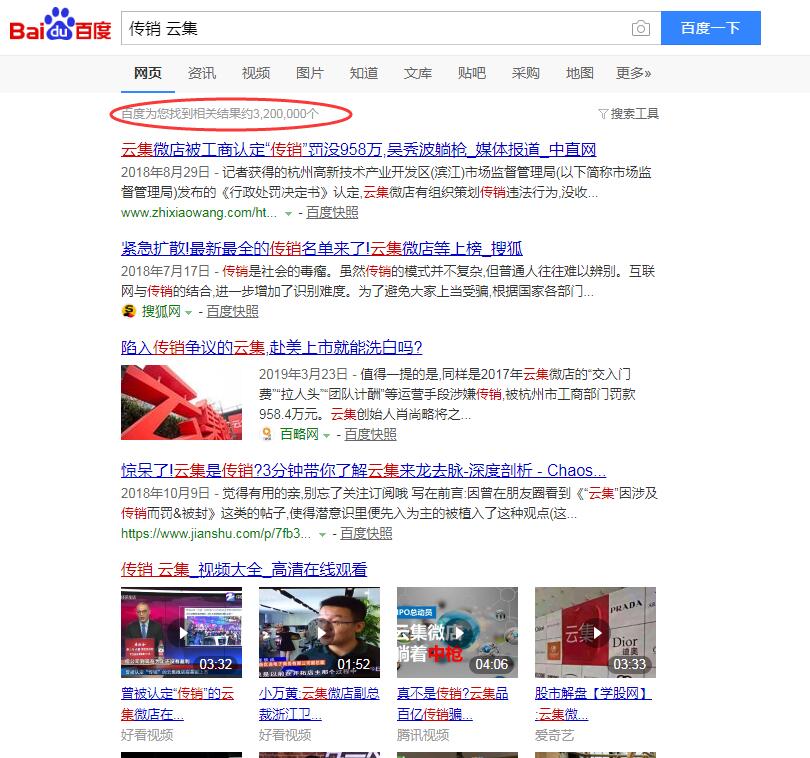810x758 pixels.
Task: Click the date 2018年7月17日
Action: coord(165,271)
